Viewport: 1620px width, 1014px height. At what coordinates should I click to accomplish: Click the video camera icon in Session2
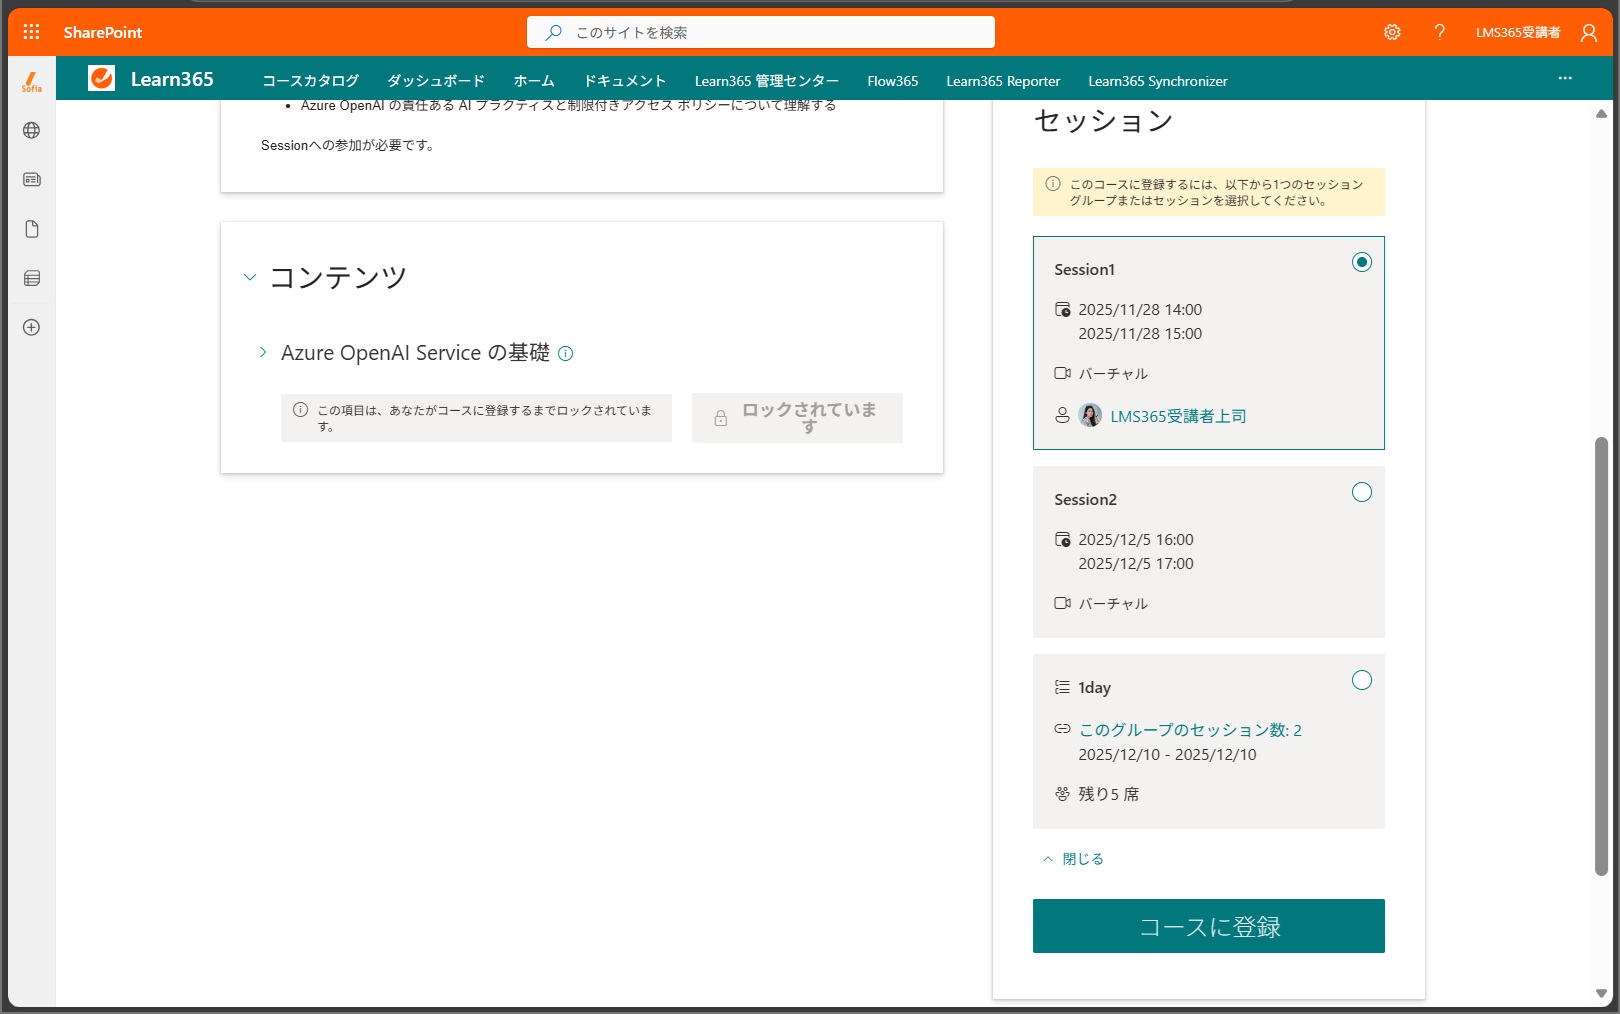click(x=1063, y=603)
